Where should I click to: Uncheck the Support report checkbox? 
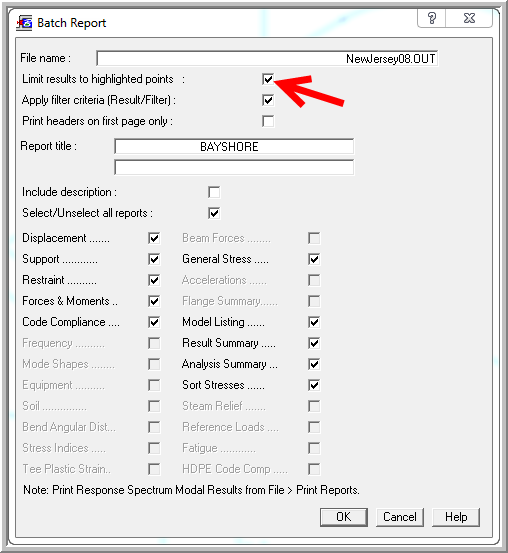coord(154,259)
